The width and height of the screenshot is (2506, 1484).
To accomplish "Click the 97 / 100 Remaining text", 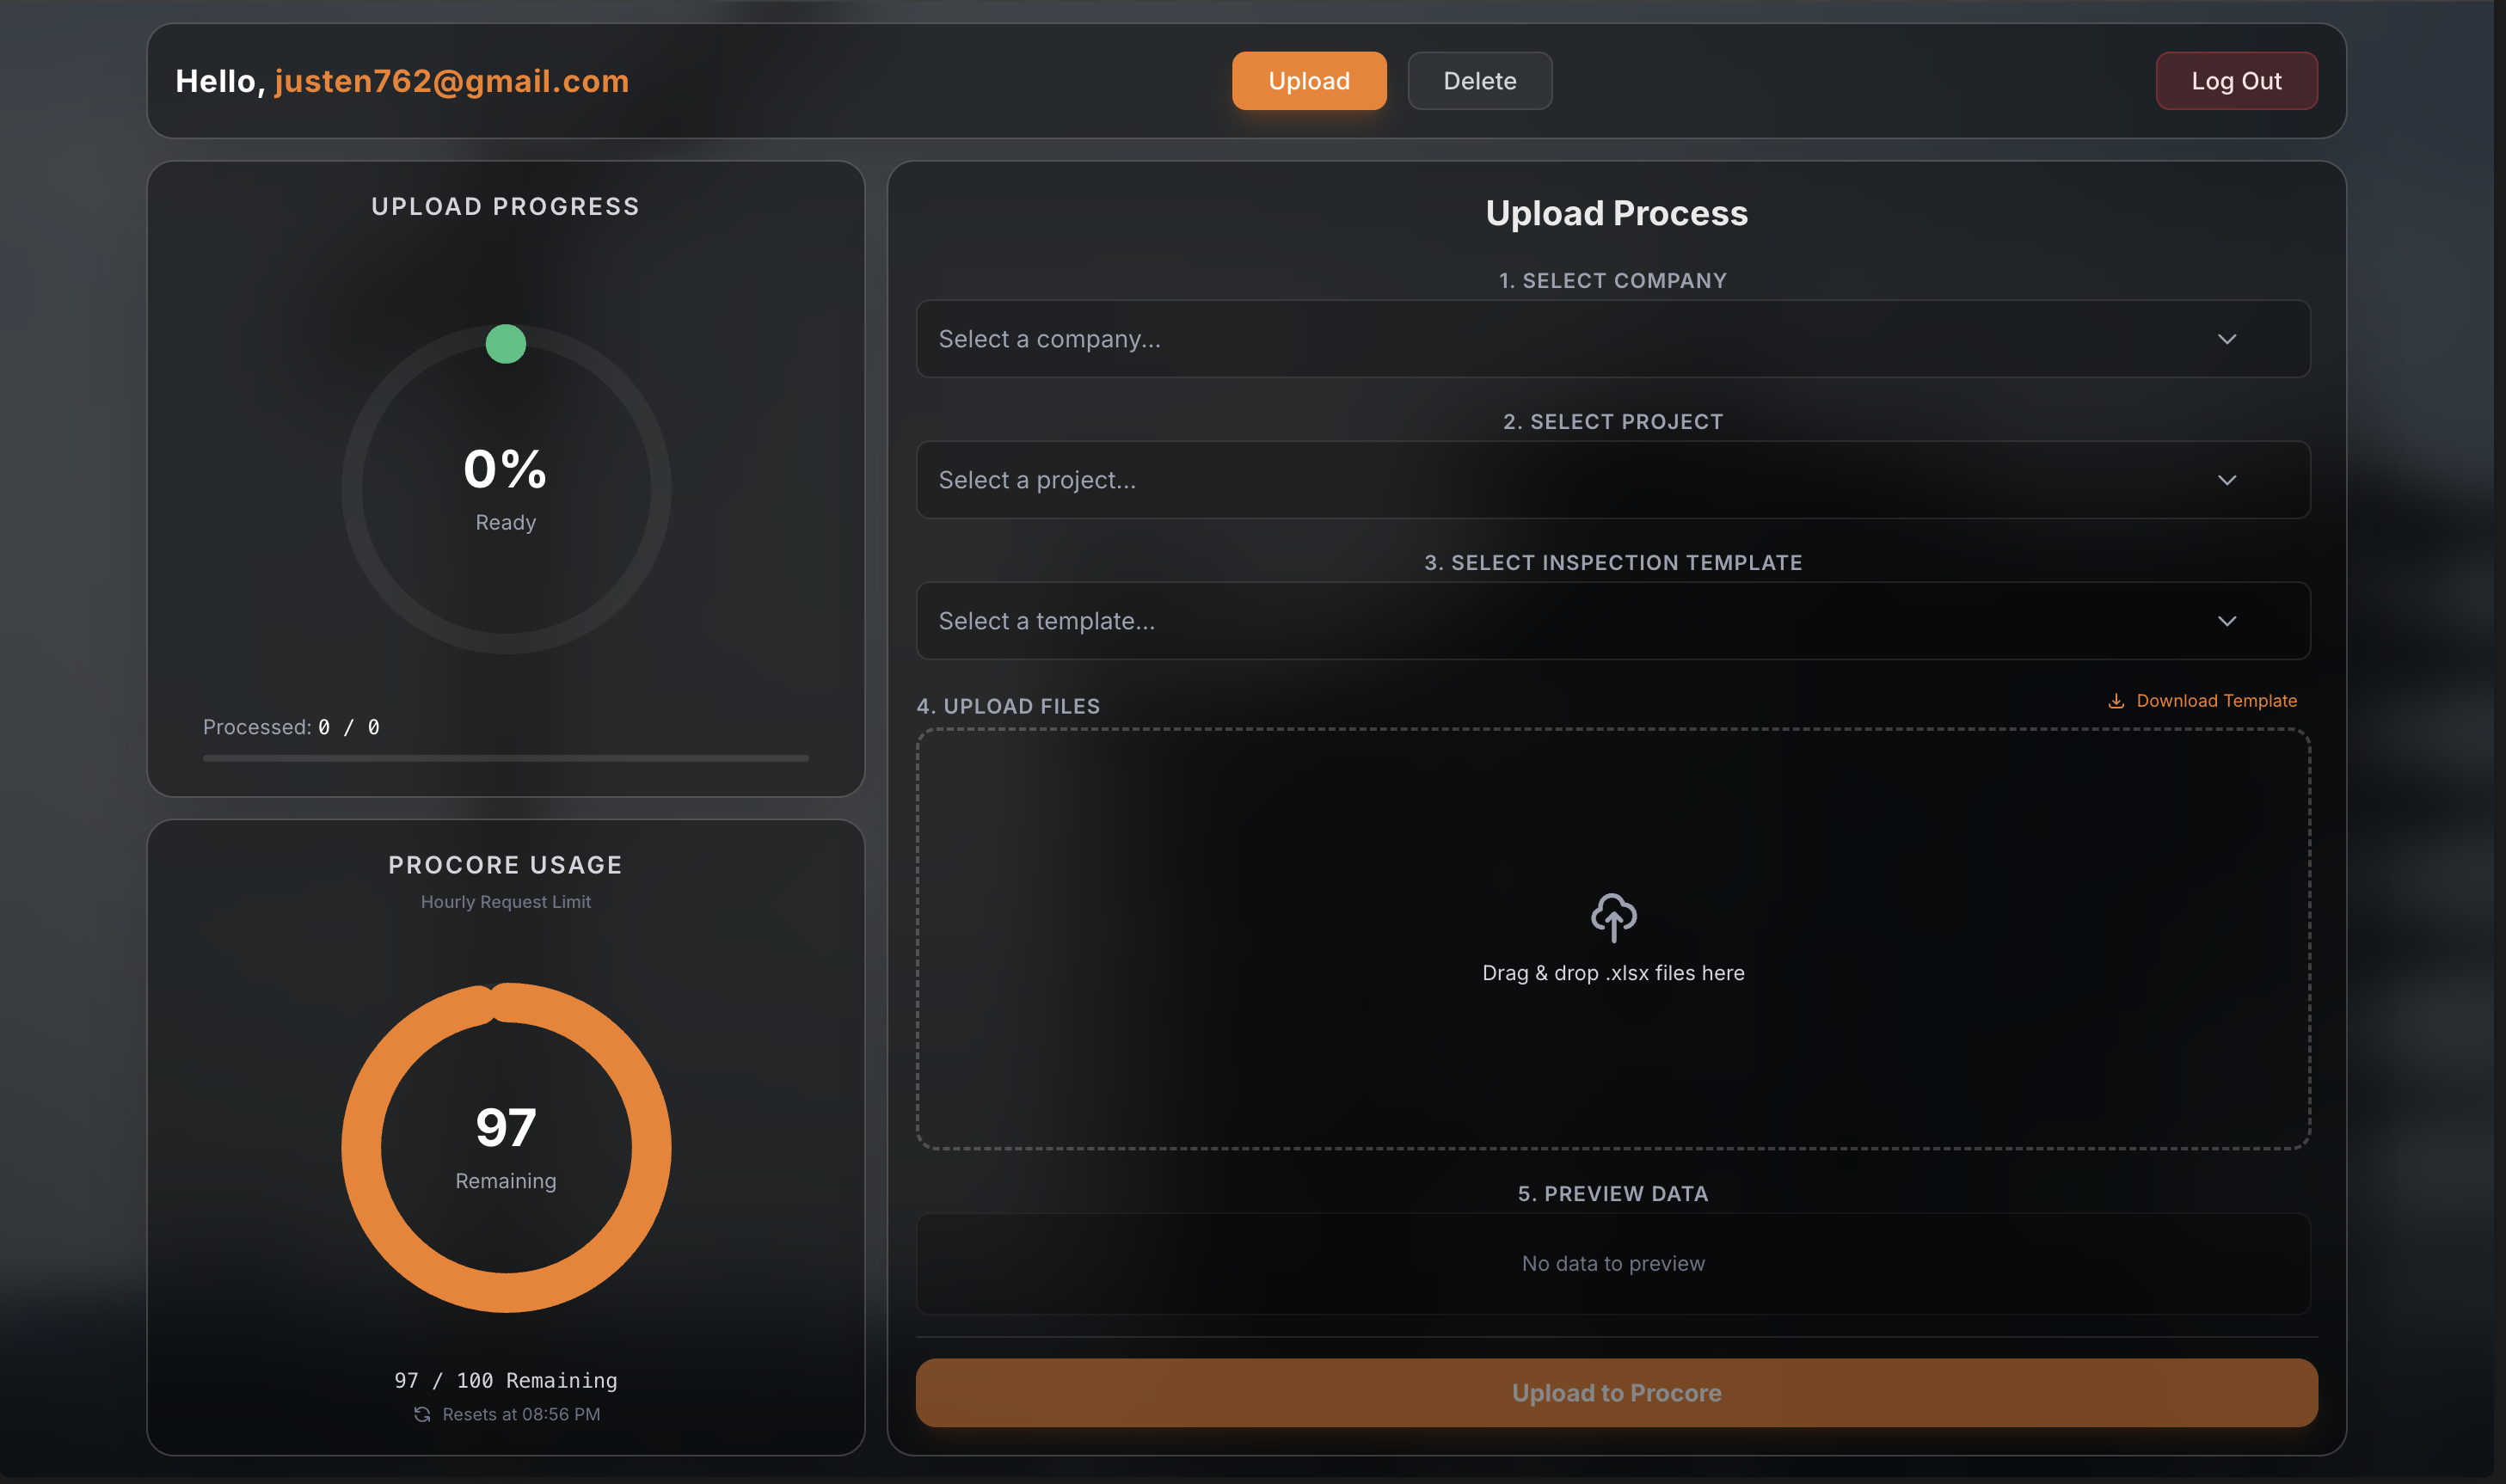I will pyautogui.click(x=506, y=1380).
